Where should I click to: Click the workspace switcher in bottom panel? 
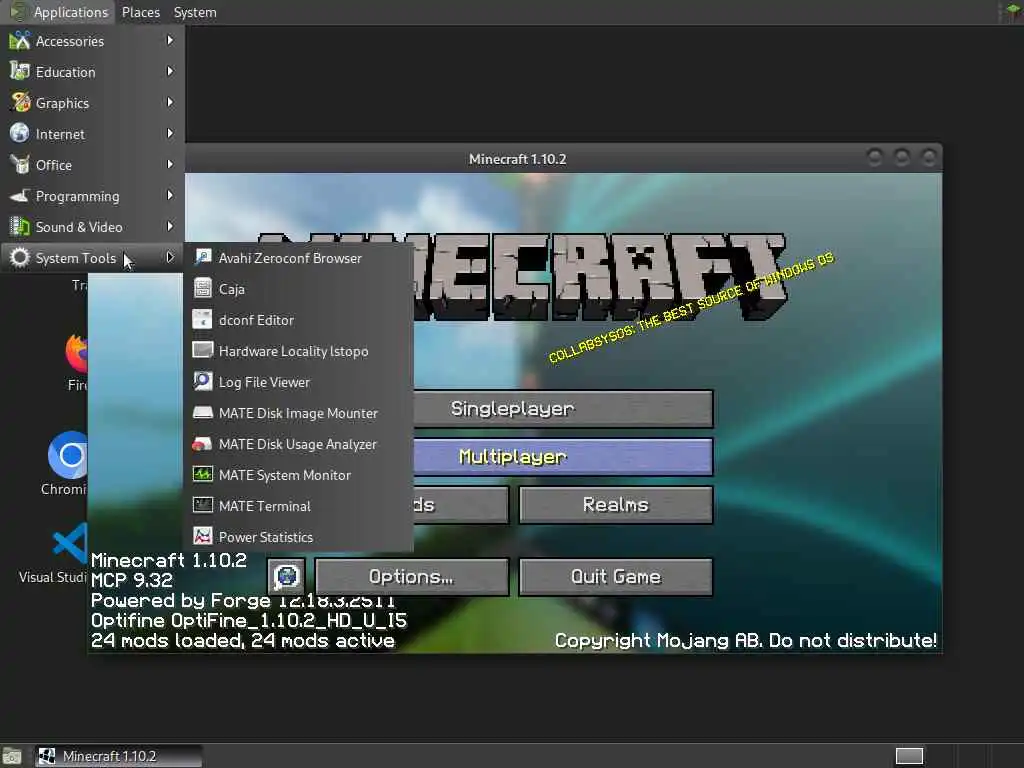(x=909, y=756)
